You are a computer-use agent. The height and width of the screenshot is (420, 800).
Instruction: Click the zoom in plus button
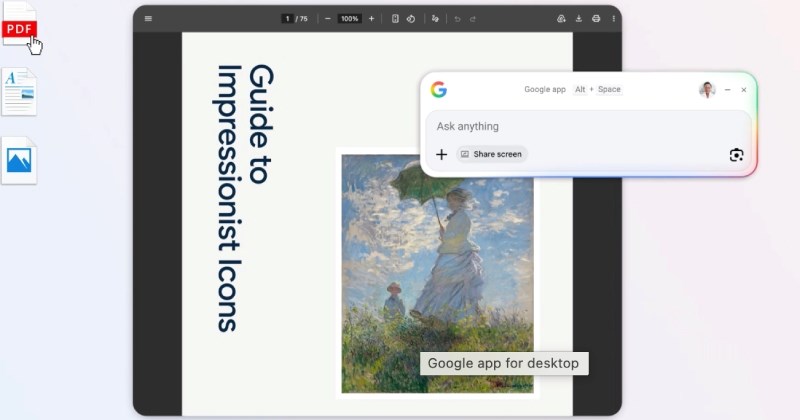click(x=371, y=18)
